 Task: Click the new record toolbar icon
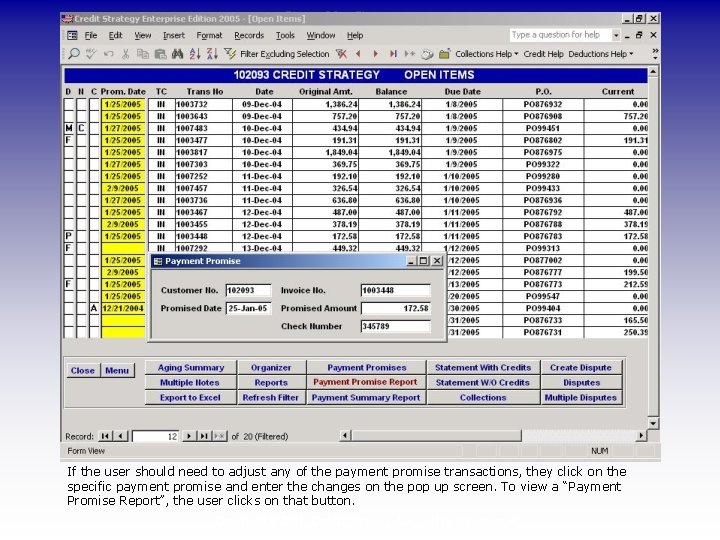pos(410,54)
